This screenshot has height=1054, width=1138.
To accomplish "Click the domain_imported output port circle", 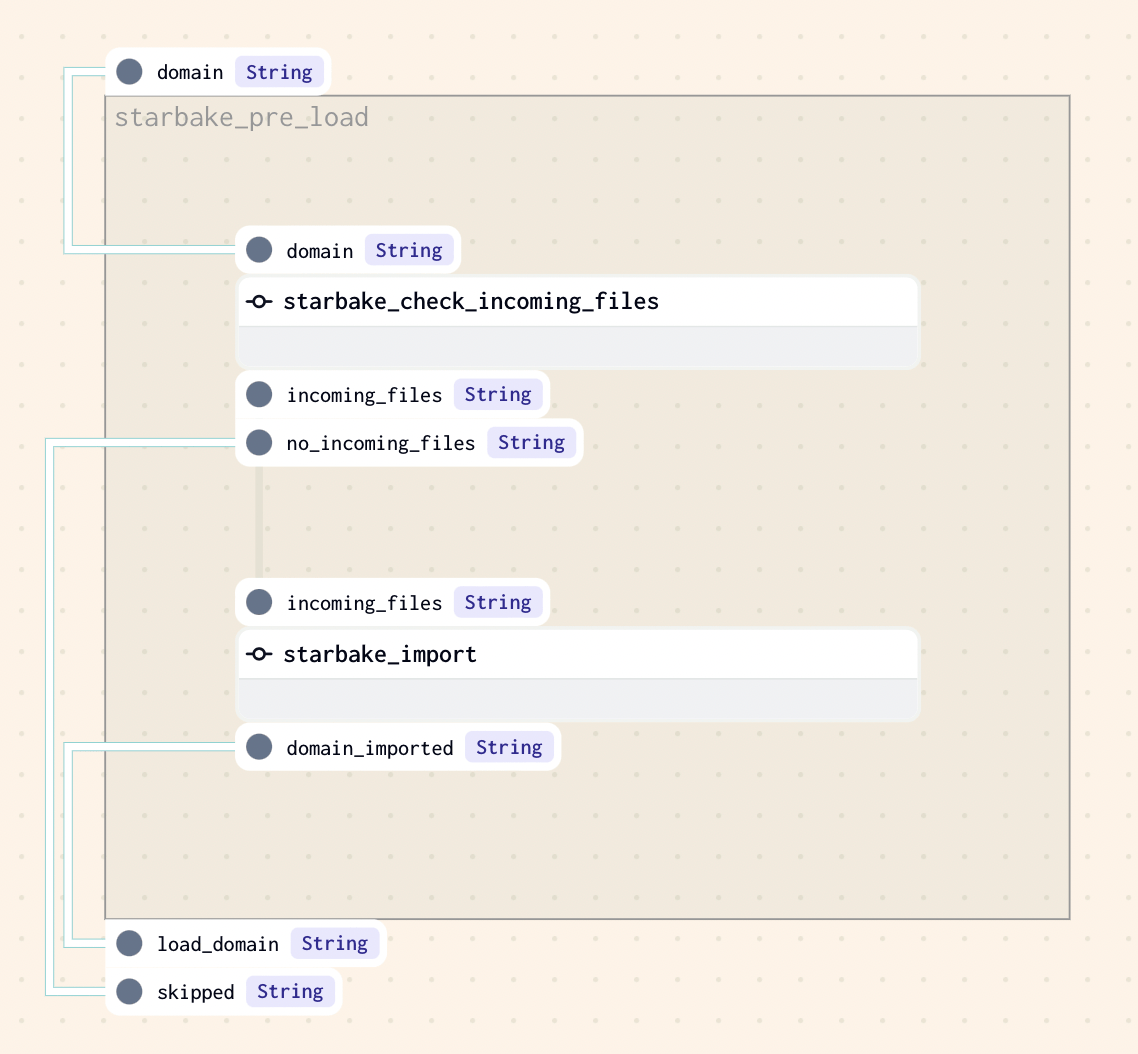I will tap(259, 747).
